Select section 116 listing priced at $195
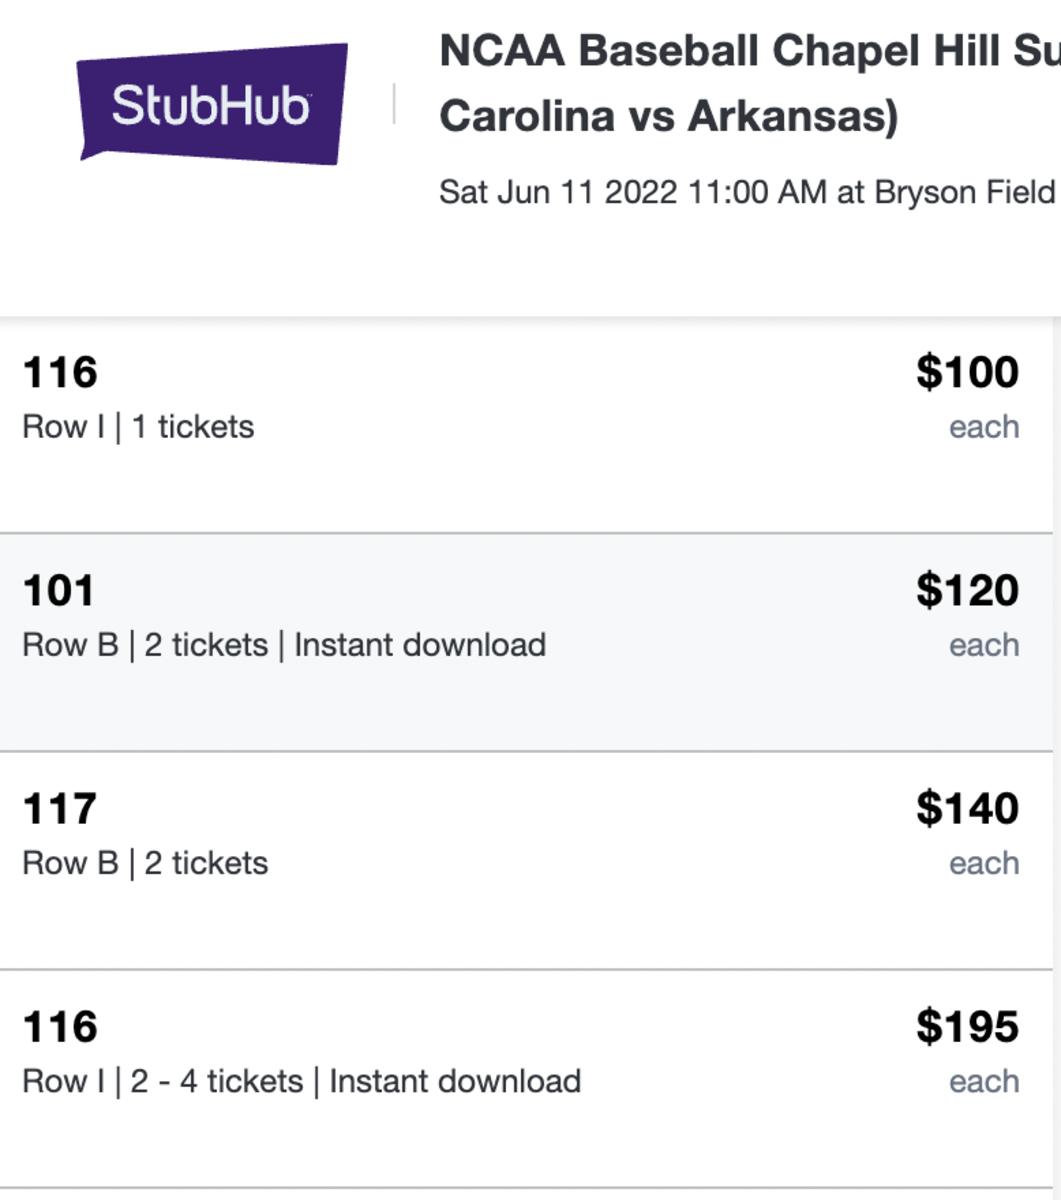This screenshot has height=1200, width=1061. (x=60, y=1026)
